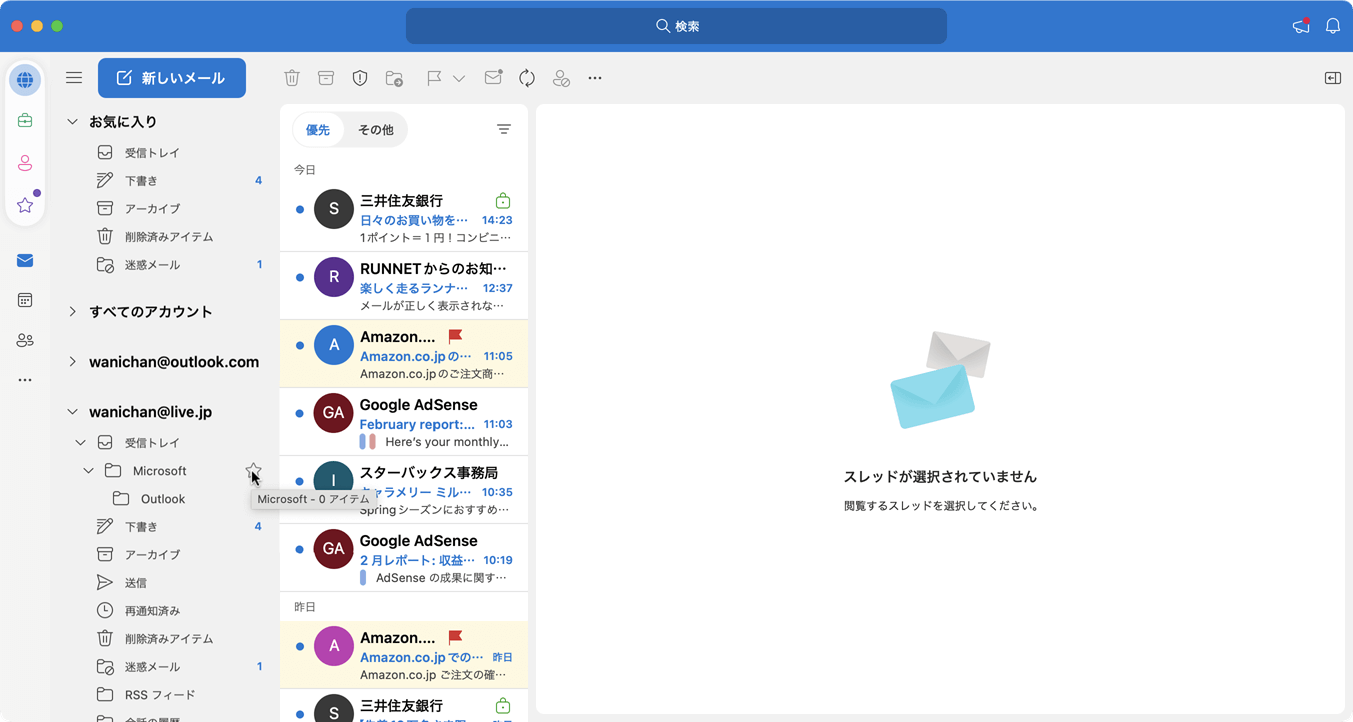Collapse the Microsoft folder tree
1353x722 pixels.
pos(88,471)
